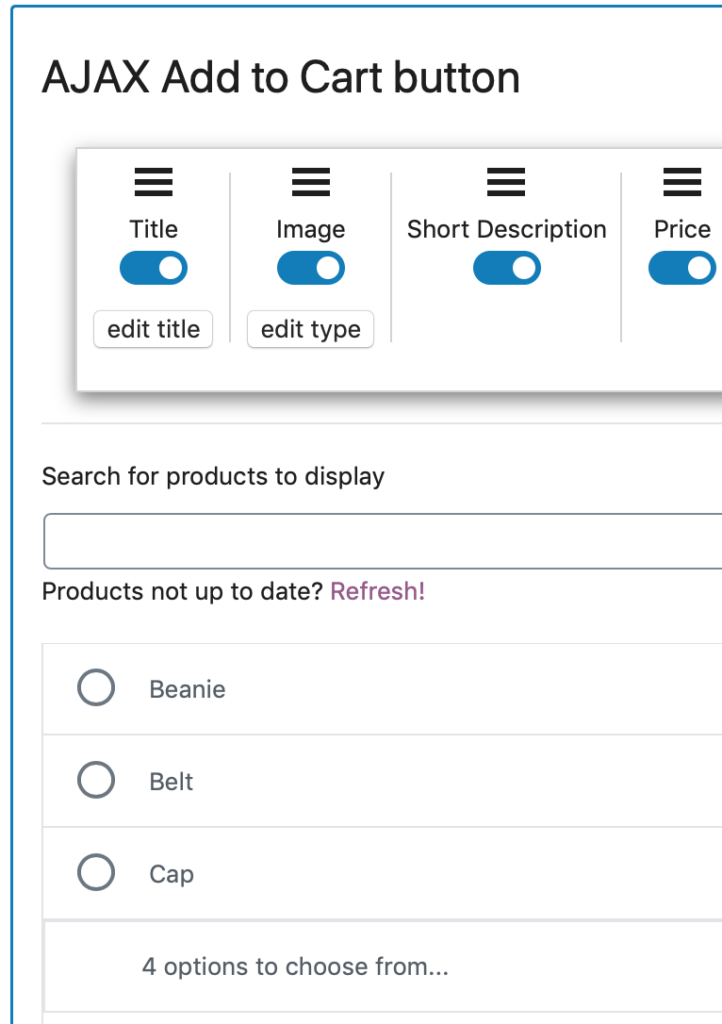This screenshot has width=722, height=1024.
Task: Click the Short Description column label
Action: (507, 229)
